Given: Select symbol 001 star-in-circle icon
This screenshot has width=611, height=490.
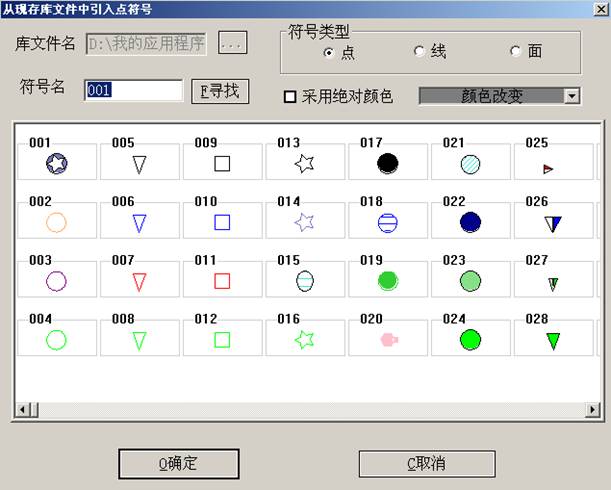Looking at the screenshot, I should [57, 164].
